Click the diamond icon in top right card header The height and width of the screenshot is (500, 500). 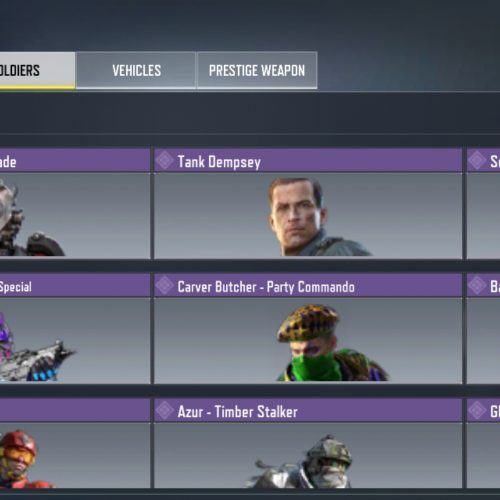coord(477,161)
